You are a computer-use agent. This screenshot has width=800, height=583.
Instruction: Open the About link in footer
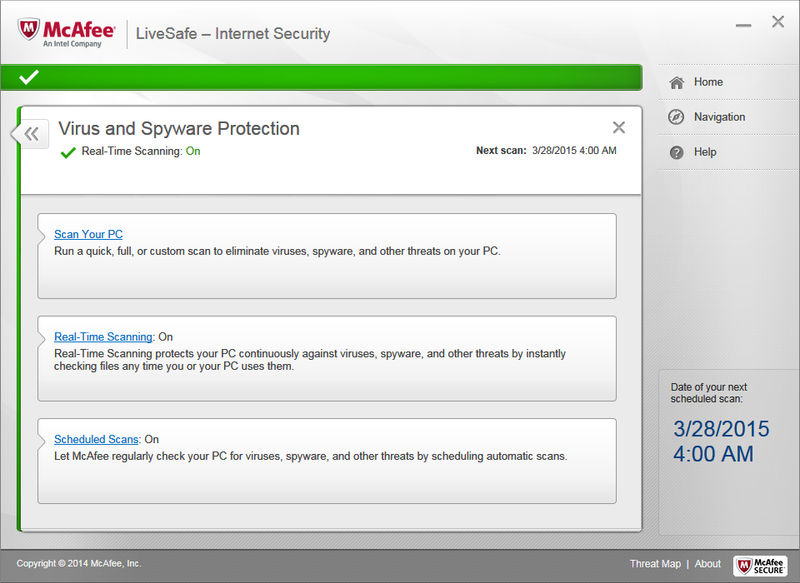point(708,564)
